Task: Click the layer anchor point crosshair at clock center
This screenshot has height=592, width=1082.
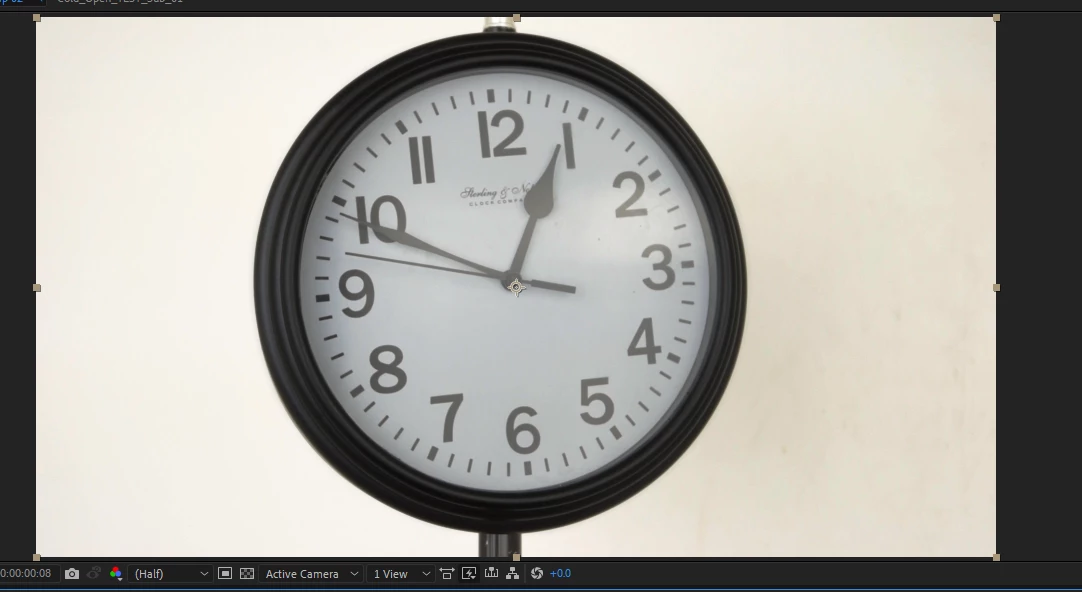Action: point(516,287)
